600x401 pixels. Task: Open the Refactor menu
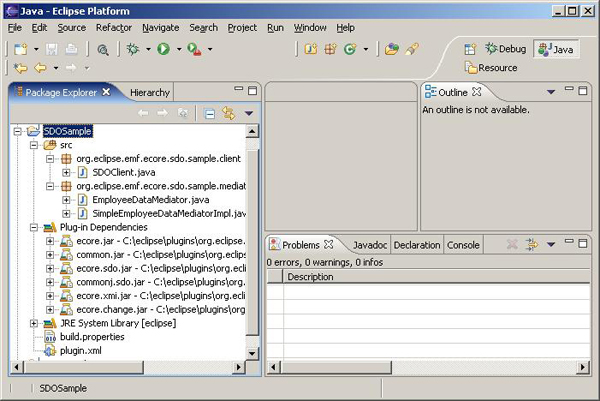coord(114,28)
